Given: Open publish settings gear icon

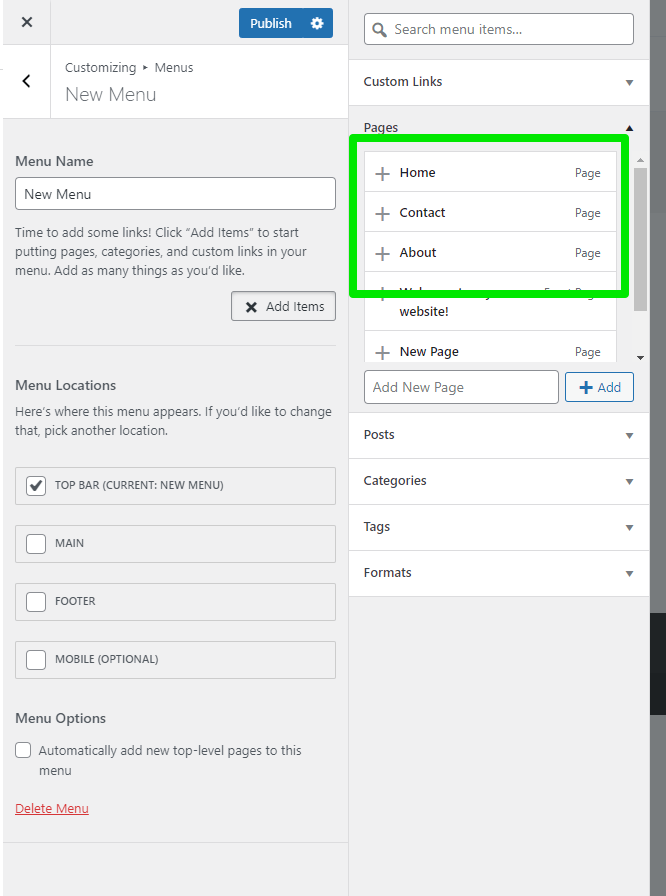Looking at the screenshot, I should click(x=317, y=23).
